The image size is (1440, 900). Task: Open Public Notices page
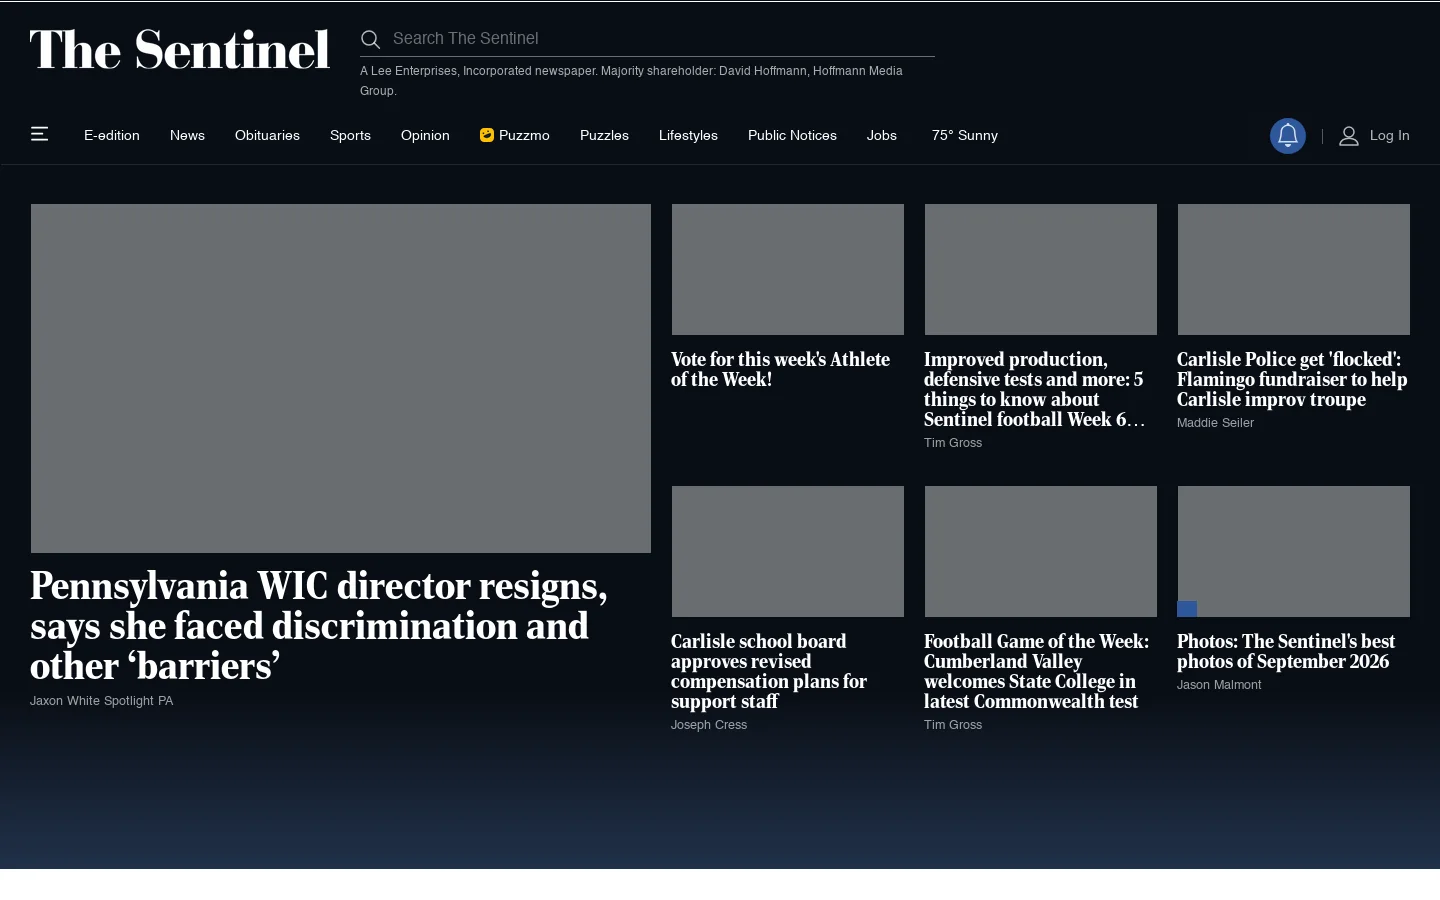point(792,135)
